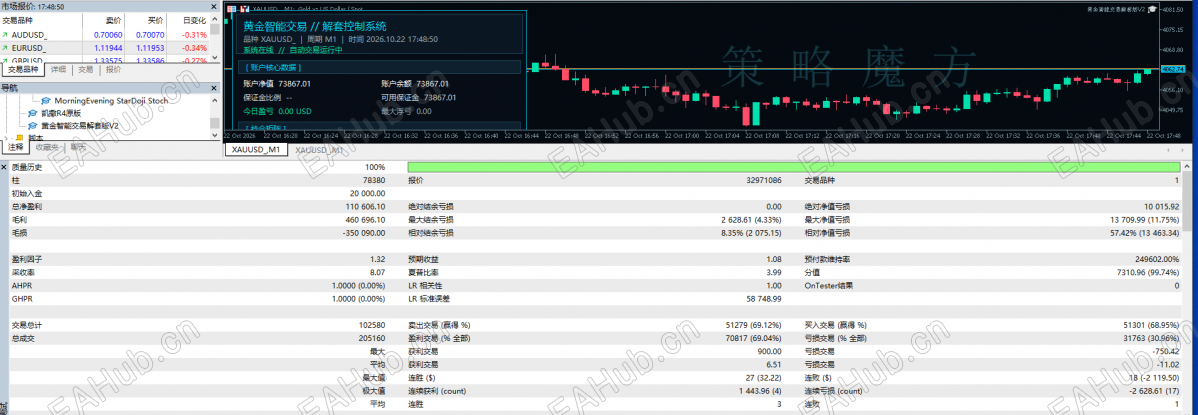Switch to the 收藏夹 tab in Navigator

coord(48,148)
